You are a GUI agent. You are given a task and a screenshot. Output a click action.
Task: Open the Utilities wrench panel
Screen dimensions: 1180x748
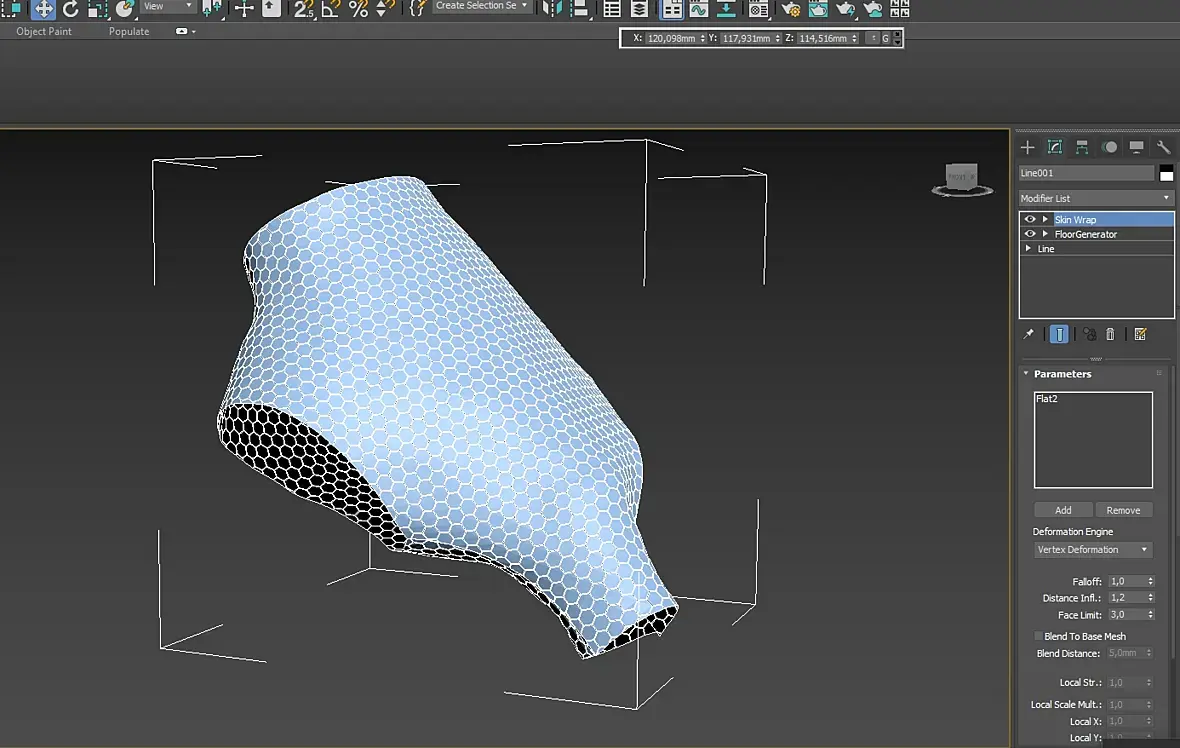click(x=1163, y=147)
